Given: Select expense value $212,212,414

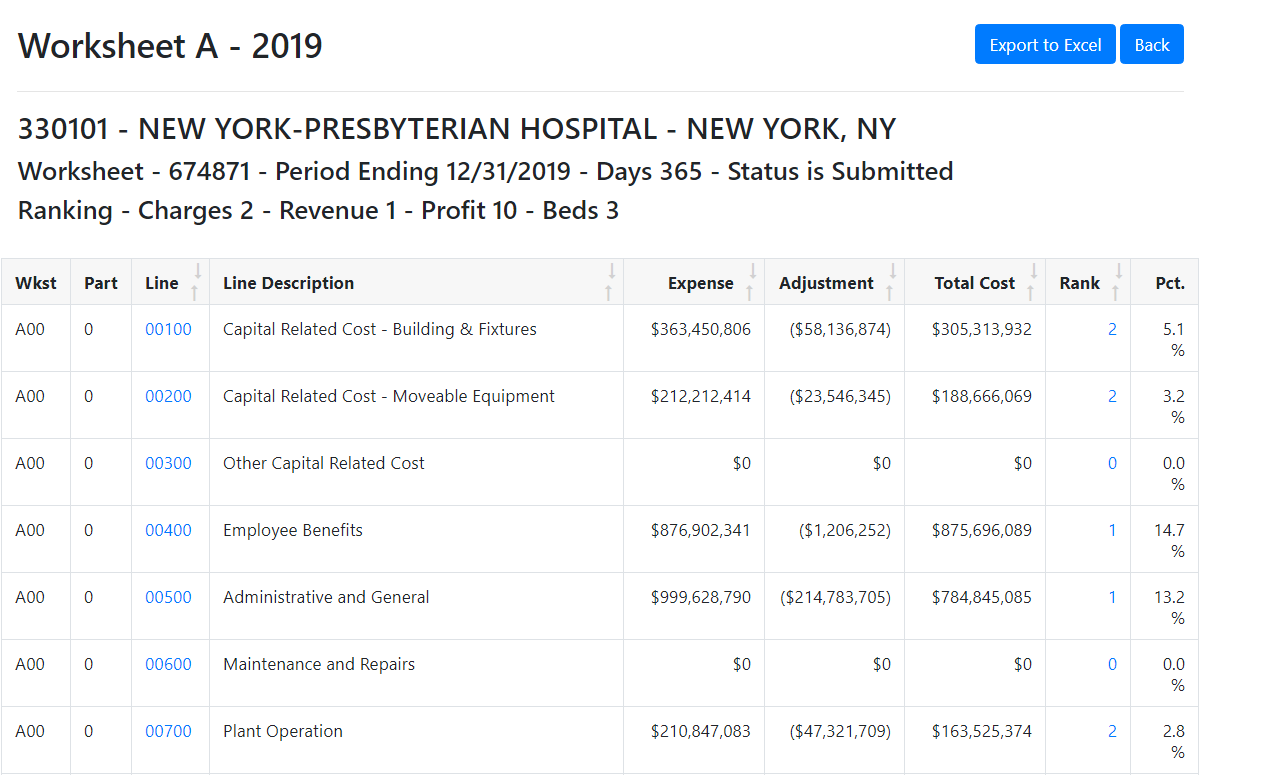Looking at the screenshot, I should [x=701, y=396].
